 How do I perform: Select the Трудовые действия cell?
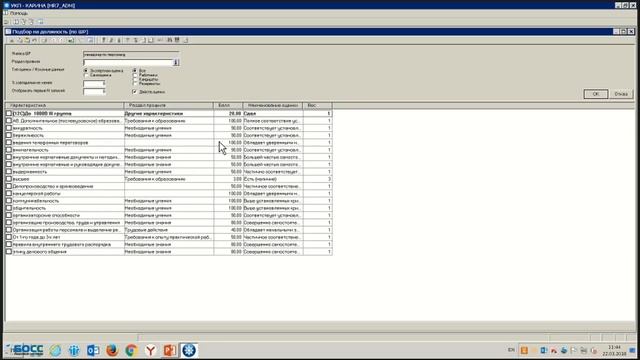168,230
